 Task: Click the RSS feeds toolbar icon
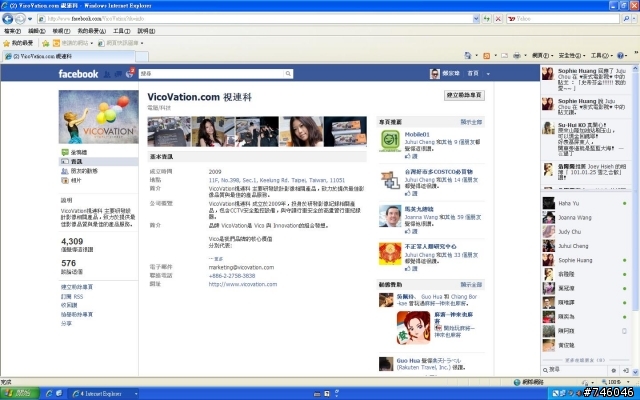[487, 56]
